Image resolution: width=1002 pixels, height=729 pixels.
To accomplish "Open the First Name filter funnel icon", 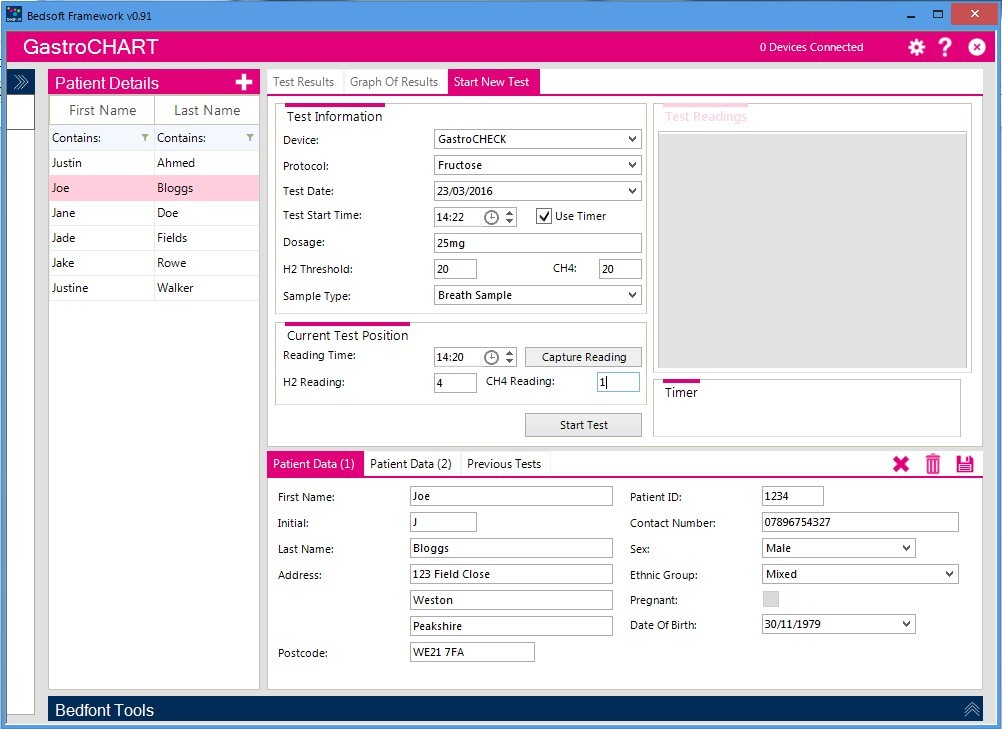I will (145, 137).
